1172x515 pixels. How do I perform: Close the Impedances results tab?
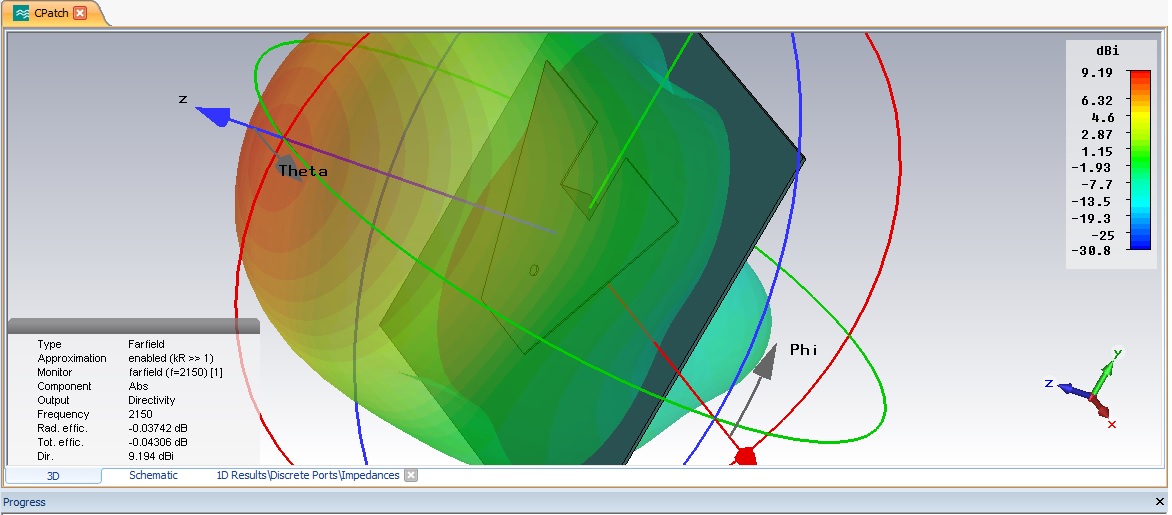[410, 475]
